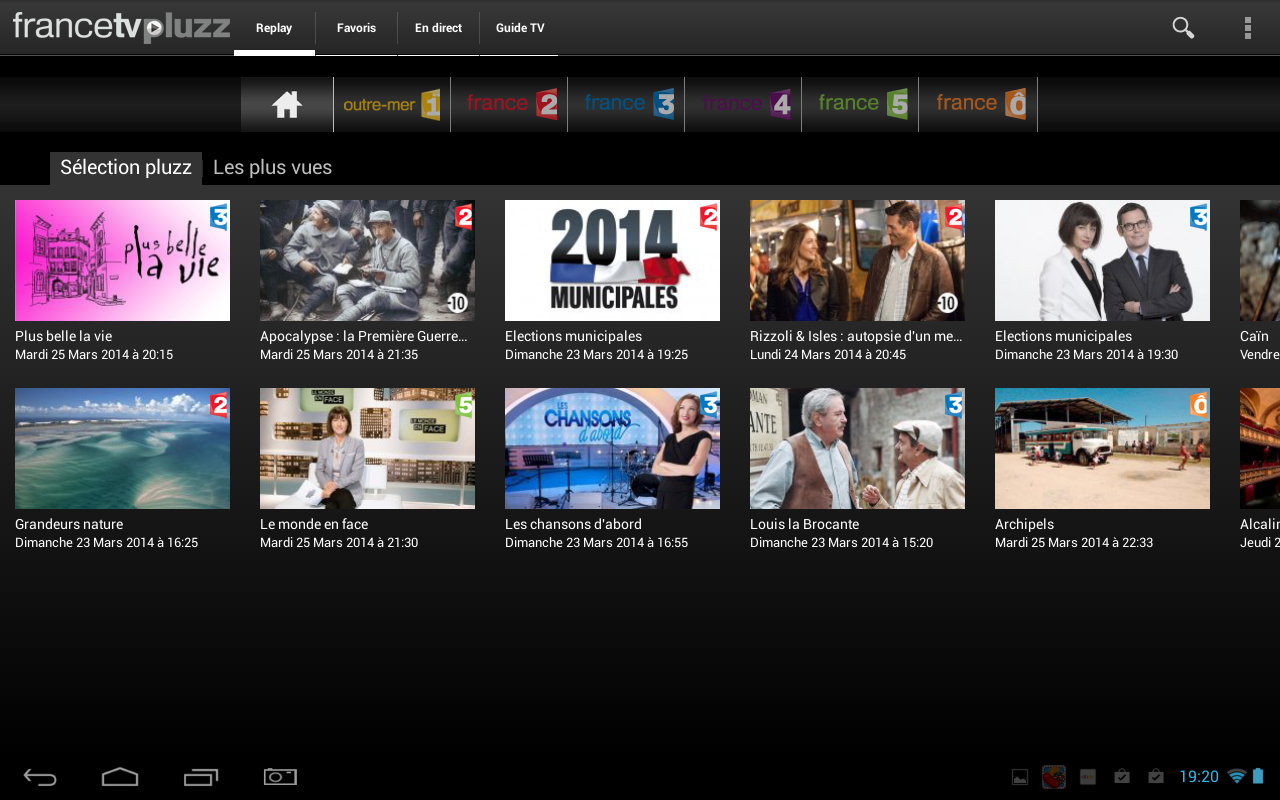The image size is (1280, 800).
Task: Switch to the Replay tab
Action: click(274, 28)
